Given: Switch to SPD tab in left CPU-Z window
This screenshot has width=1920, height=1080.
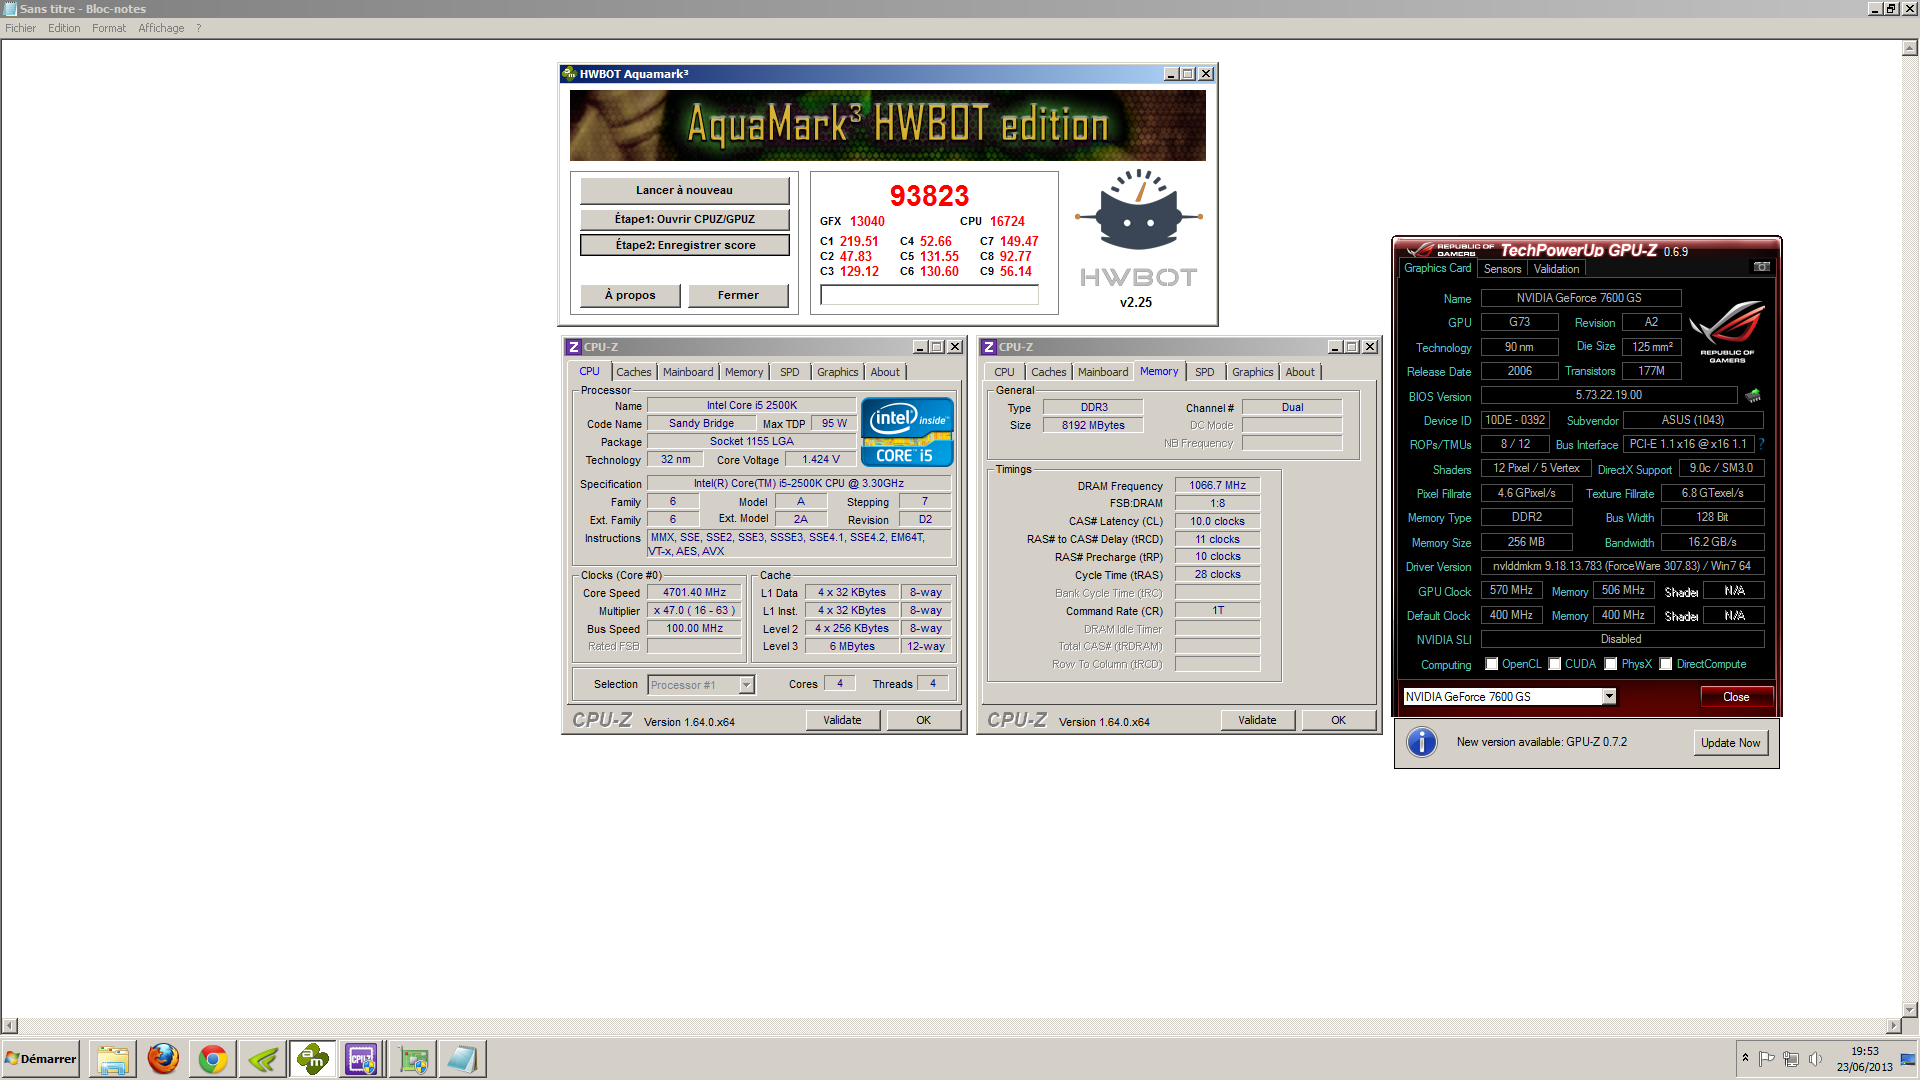Looking at the screenshot, I should point(790,372).
